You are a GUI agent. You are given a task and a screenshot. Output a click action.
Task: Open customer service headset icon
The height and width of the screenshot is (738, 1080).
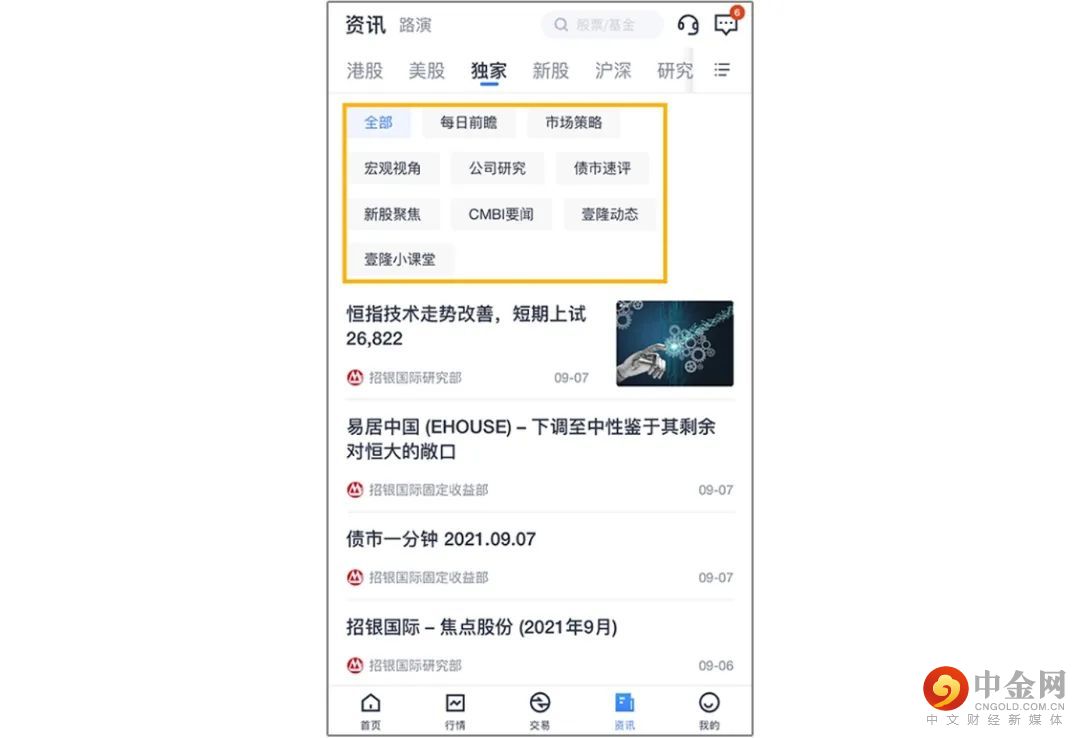687,25
